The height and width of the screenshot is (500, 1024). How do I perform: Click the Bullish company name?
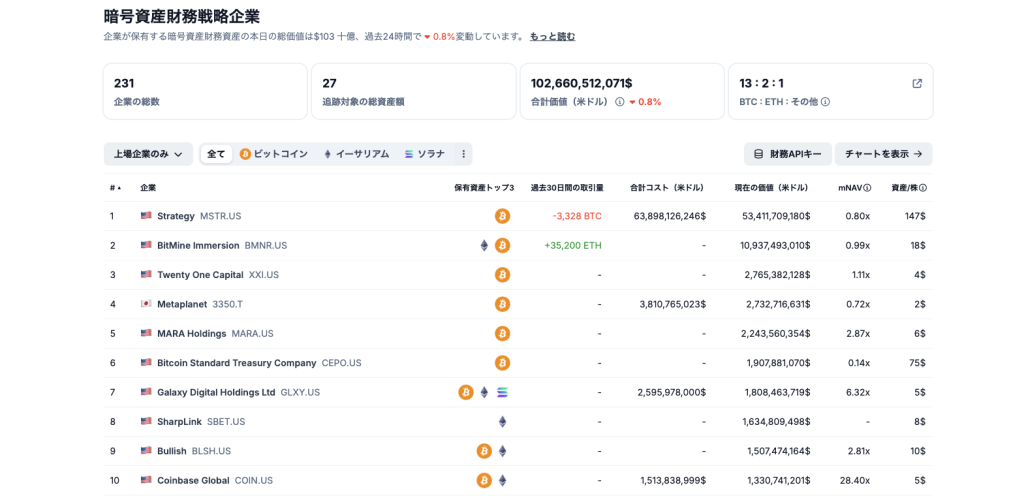point(172,451)
